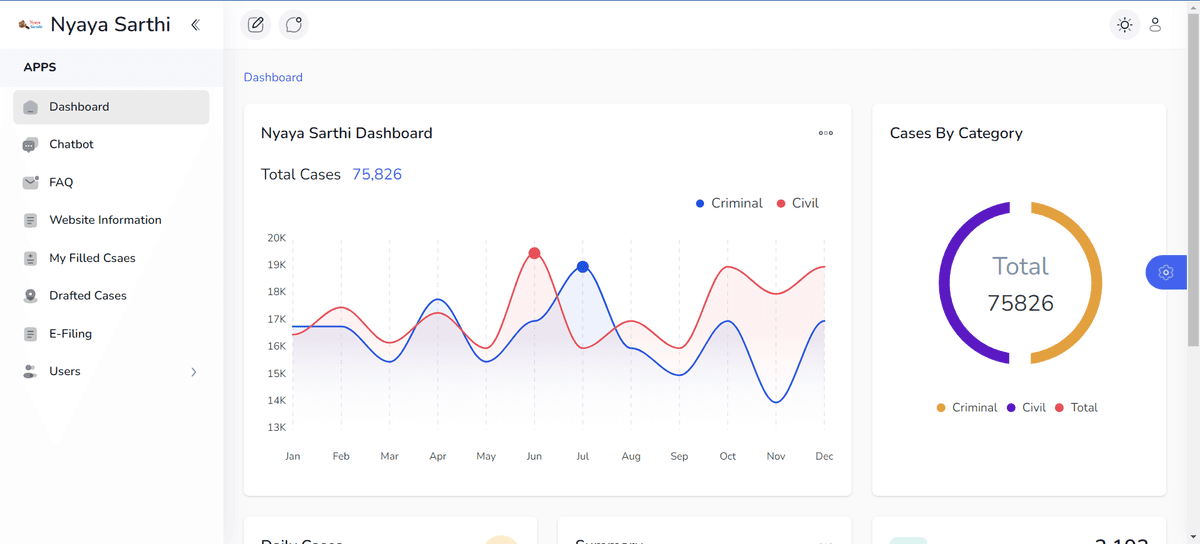
Task: Open Website Information menu item
Action: (111, 220)
